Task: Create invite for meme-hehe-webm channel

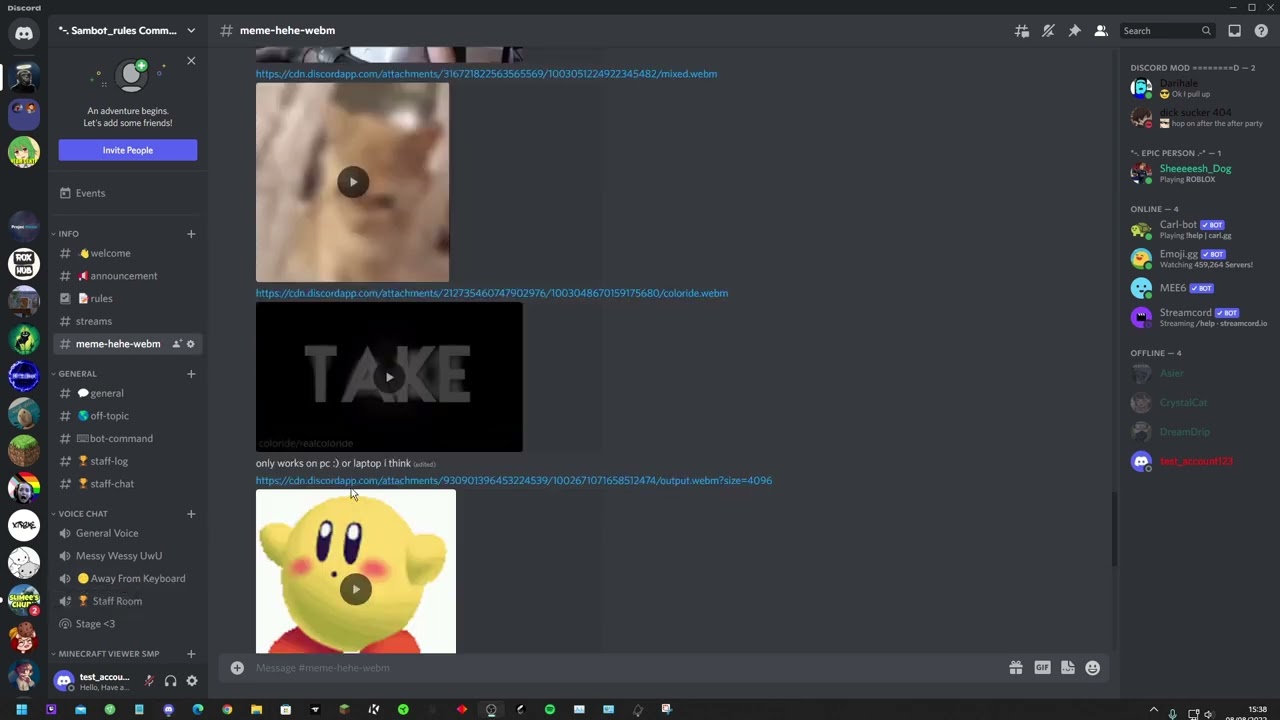Action: coord(177,344)
